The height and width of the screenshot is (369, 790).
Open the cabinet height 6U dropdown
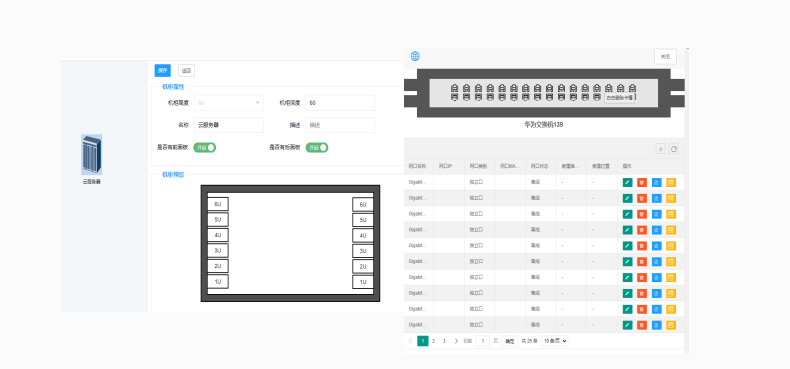[x=229, y=103]
